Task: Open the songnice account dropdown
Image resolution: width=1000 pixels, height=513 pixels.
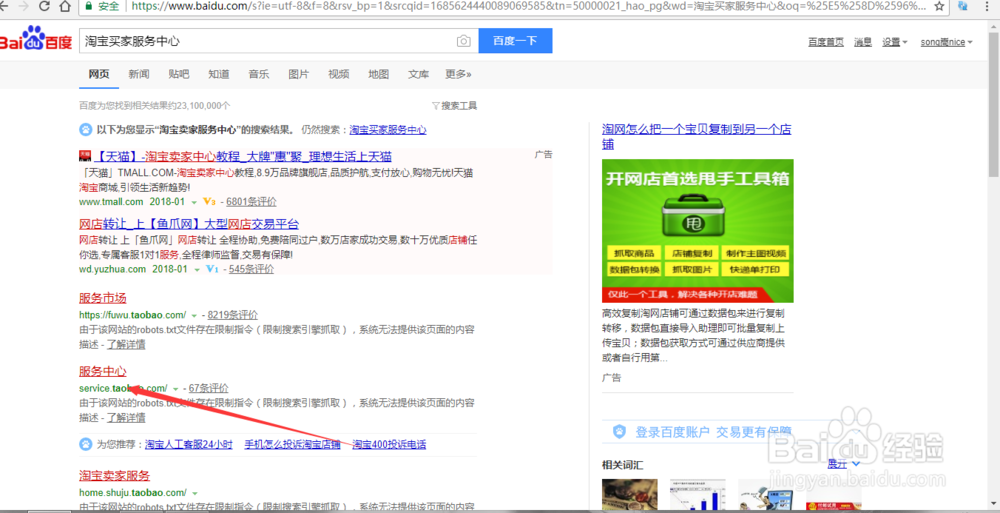Action: tap(946, 42)
